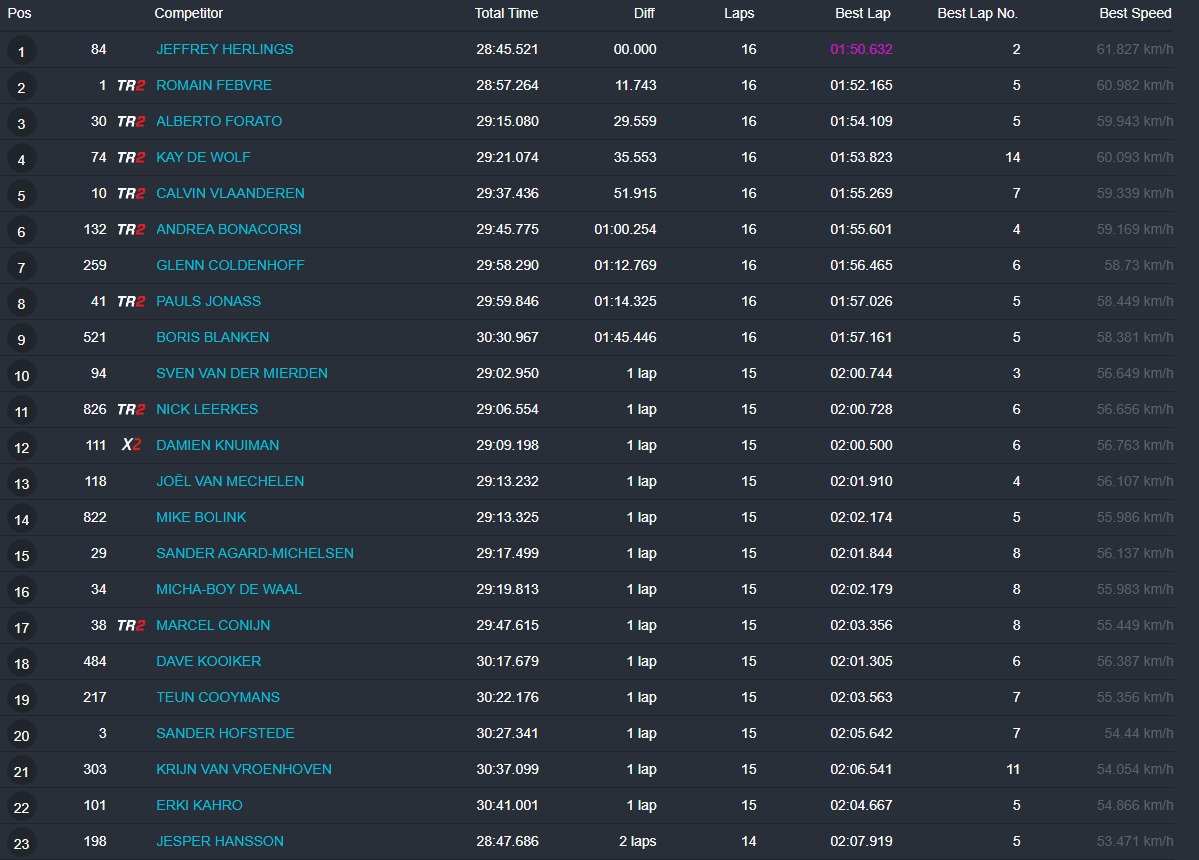Click the Competitor column header

coord(188,13)
